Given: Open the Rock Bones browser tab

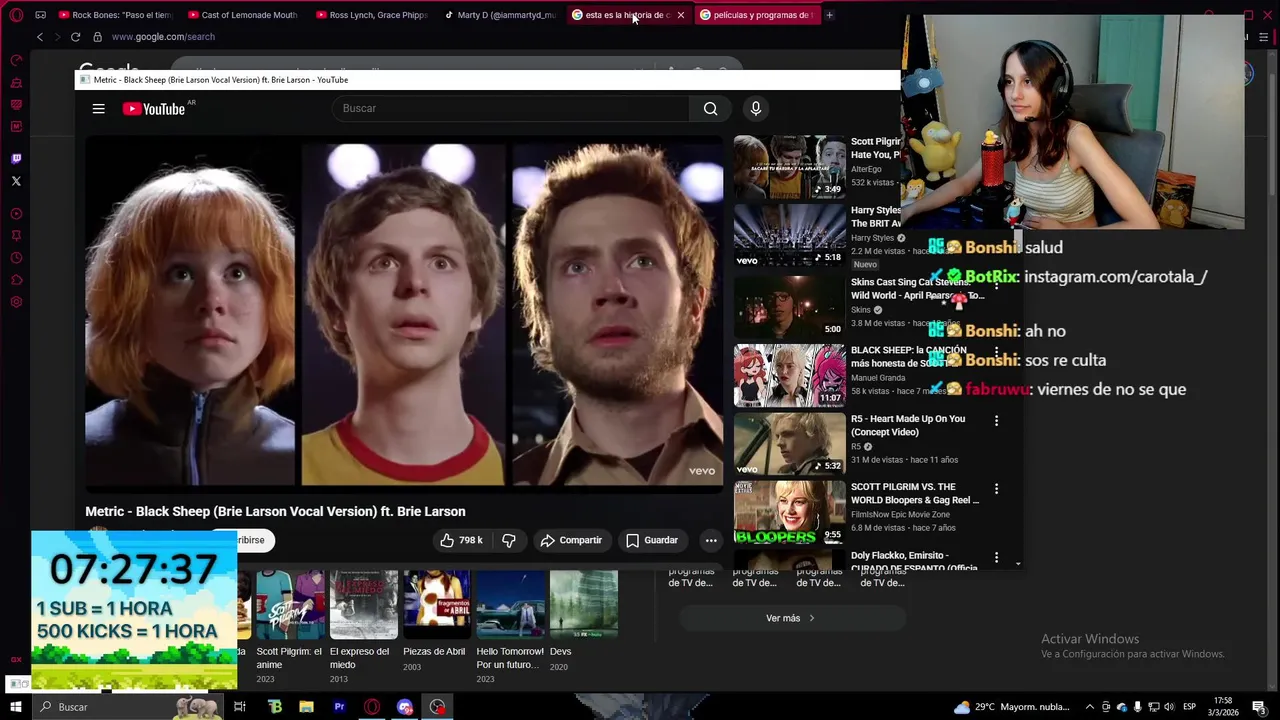Looking at the screenshot, I should pos(115,15).
